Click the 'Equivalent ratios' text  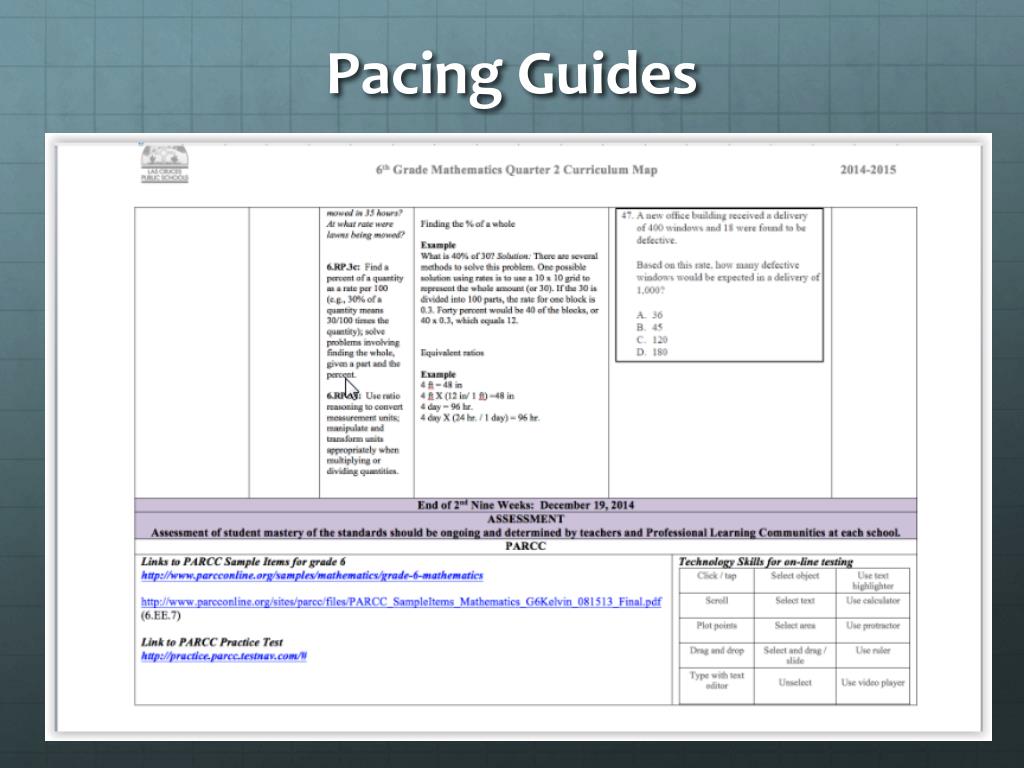(452, 353)
